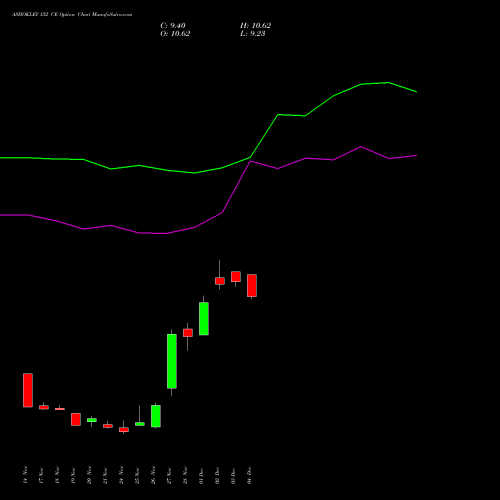500x500 pixels.
Task: Click the 03 Dec date label
Action: tap(233, 475)
